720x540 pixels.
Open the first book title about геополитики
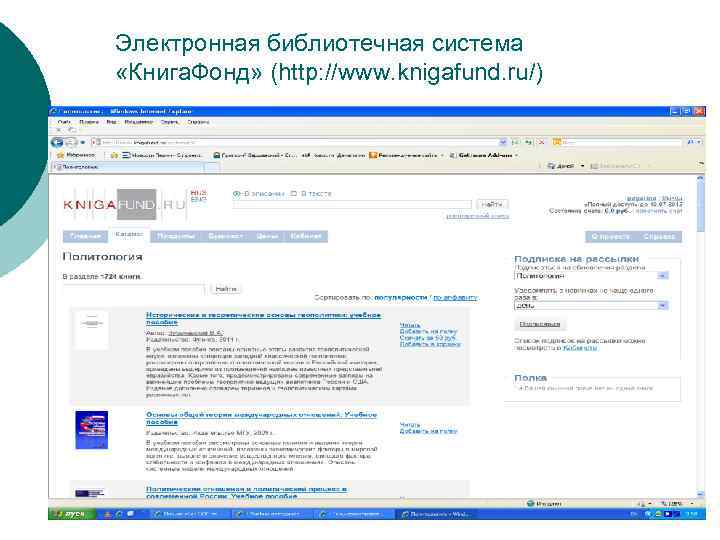coord(263,318)
